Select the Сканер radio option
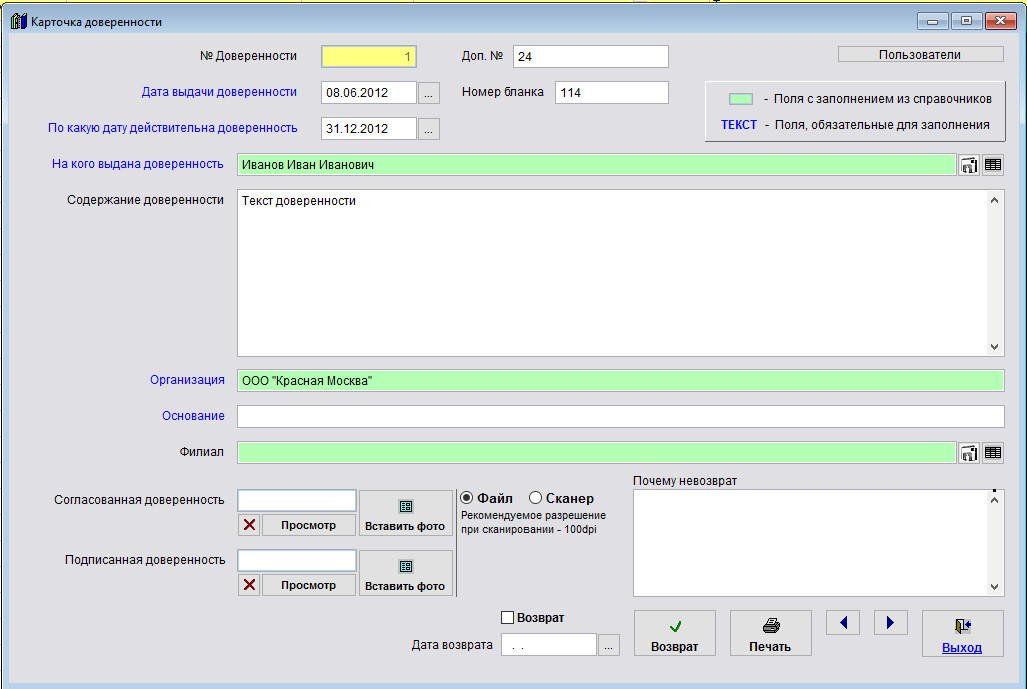Viewport: 1027px width, 689px height. [536, 498]
